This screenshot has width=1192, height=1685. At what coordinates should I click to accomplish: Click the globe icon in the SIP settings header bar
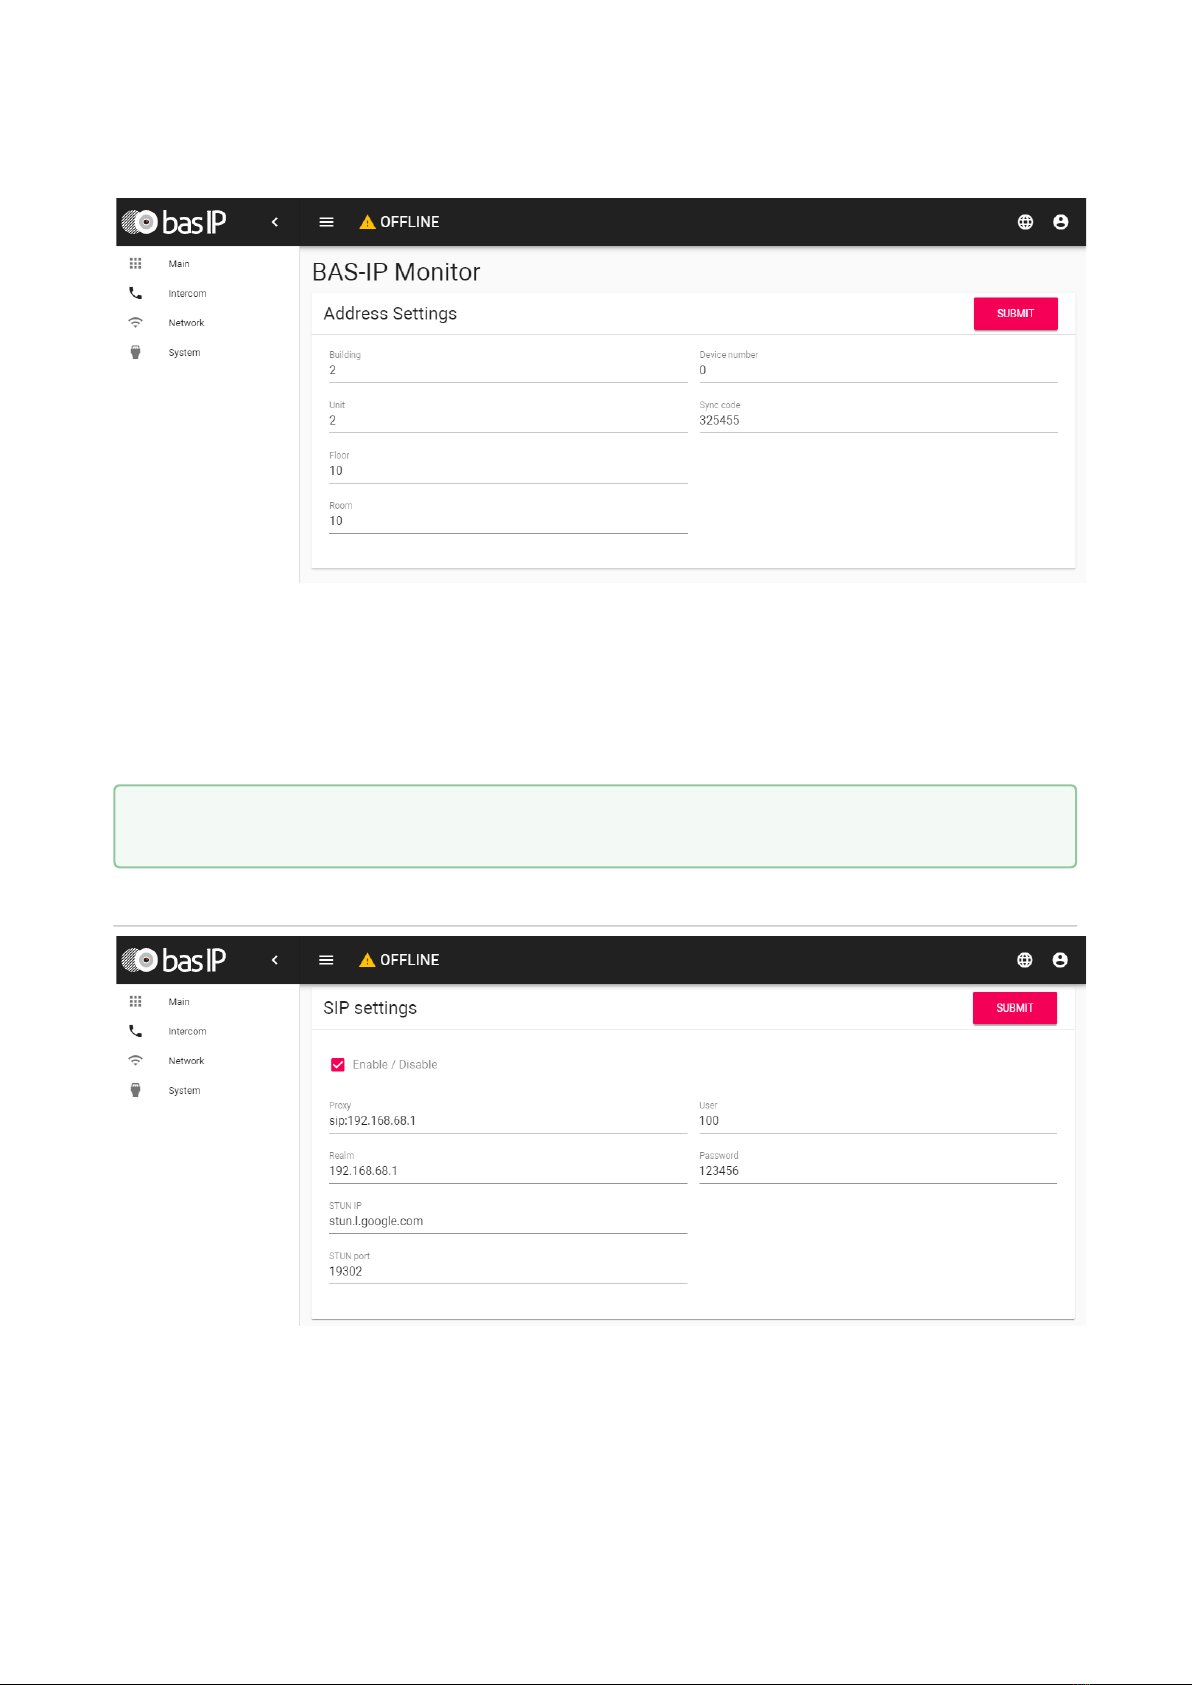1024,960
